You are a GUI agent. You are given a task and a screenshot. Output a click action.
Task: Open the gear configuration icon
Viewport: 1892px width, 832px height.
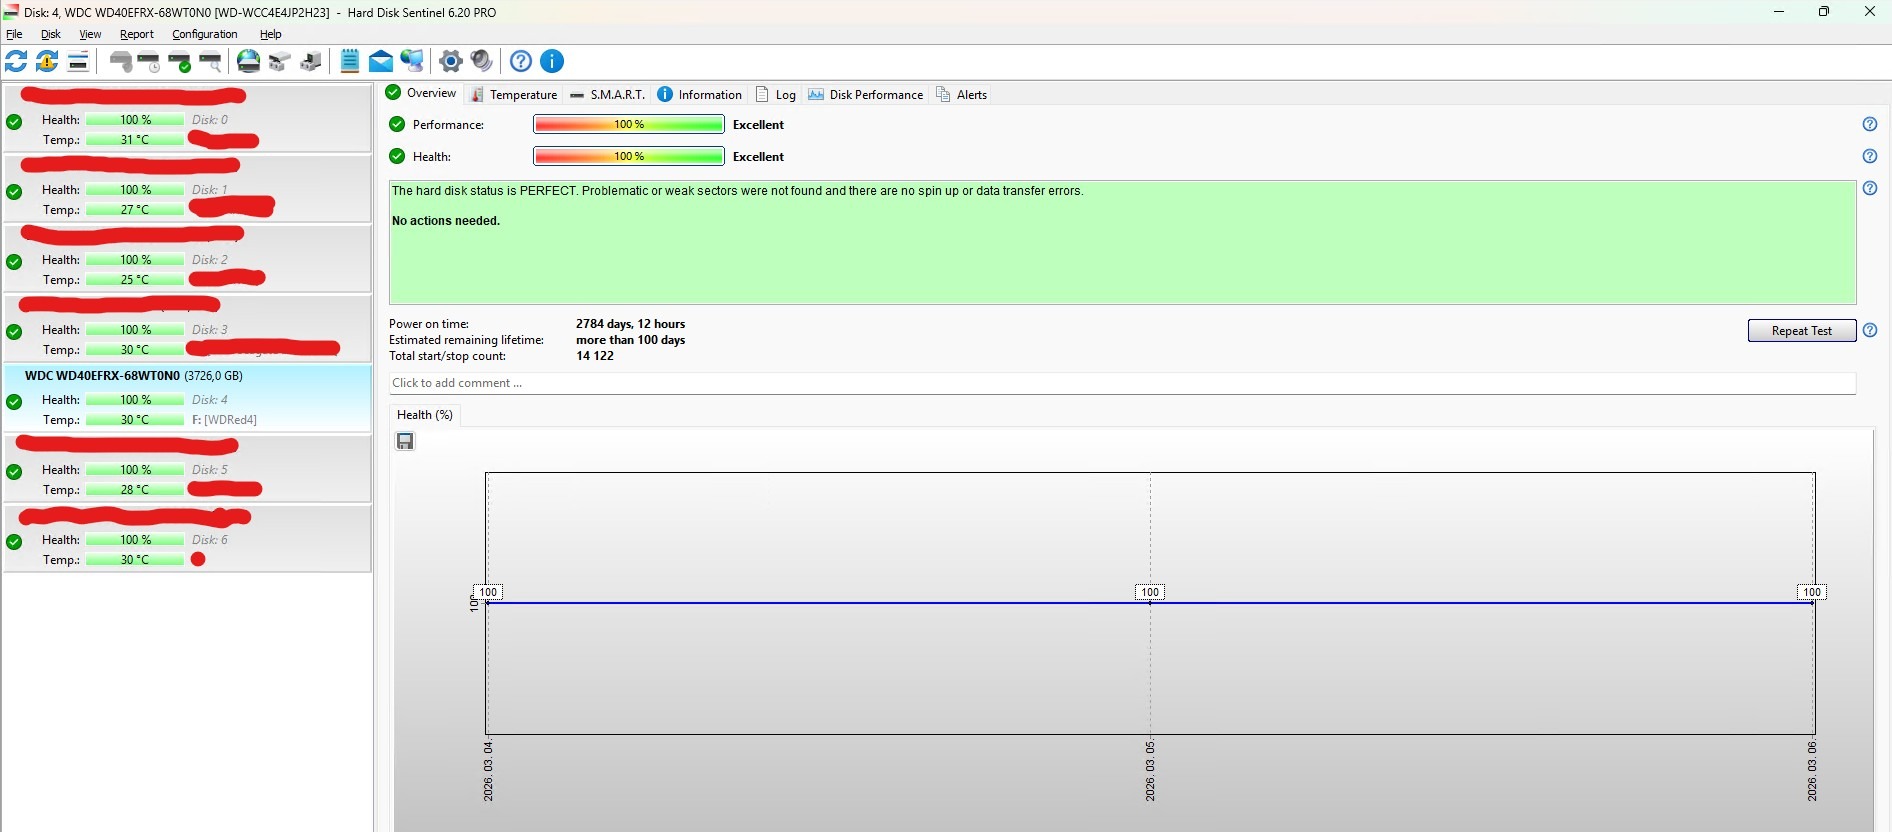(451, 61)
